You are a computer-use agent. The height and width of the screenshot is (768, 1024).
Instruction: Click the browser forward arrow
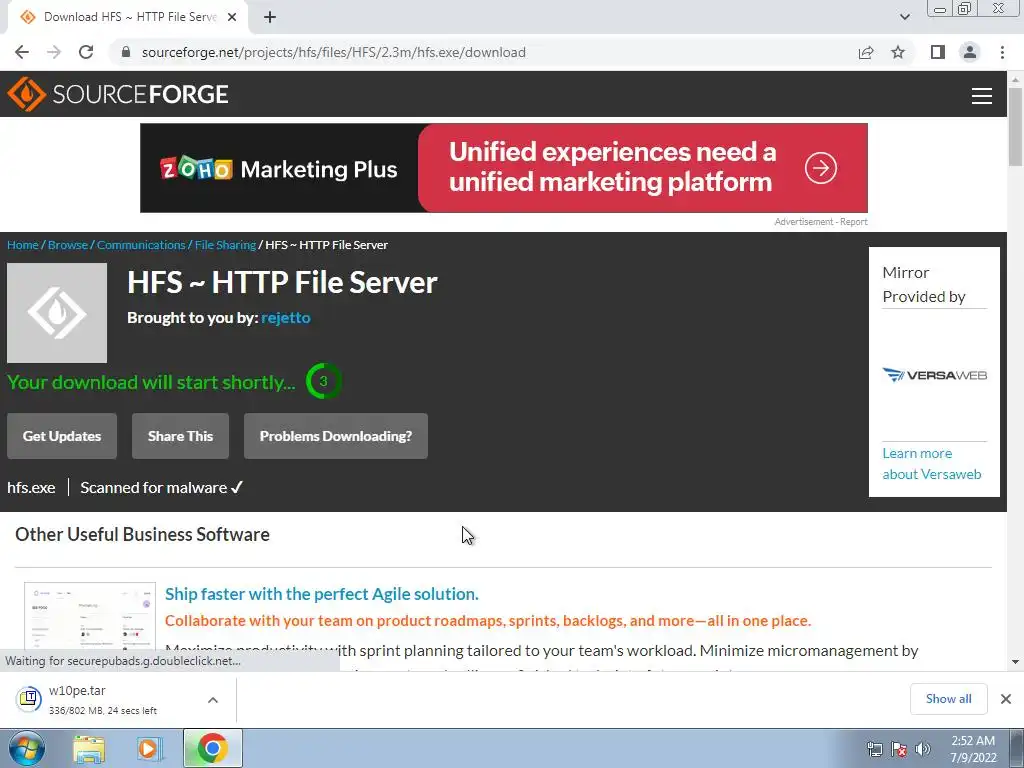click(x=54, y=52)
